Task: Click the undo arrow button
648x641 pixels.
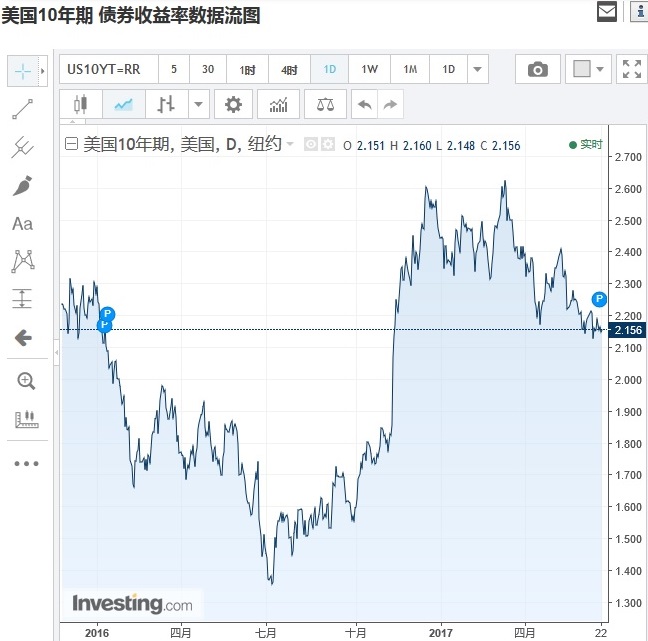Action: [364, 104]
